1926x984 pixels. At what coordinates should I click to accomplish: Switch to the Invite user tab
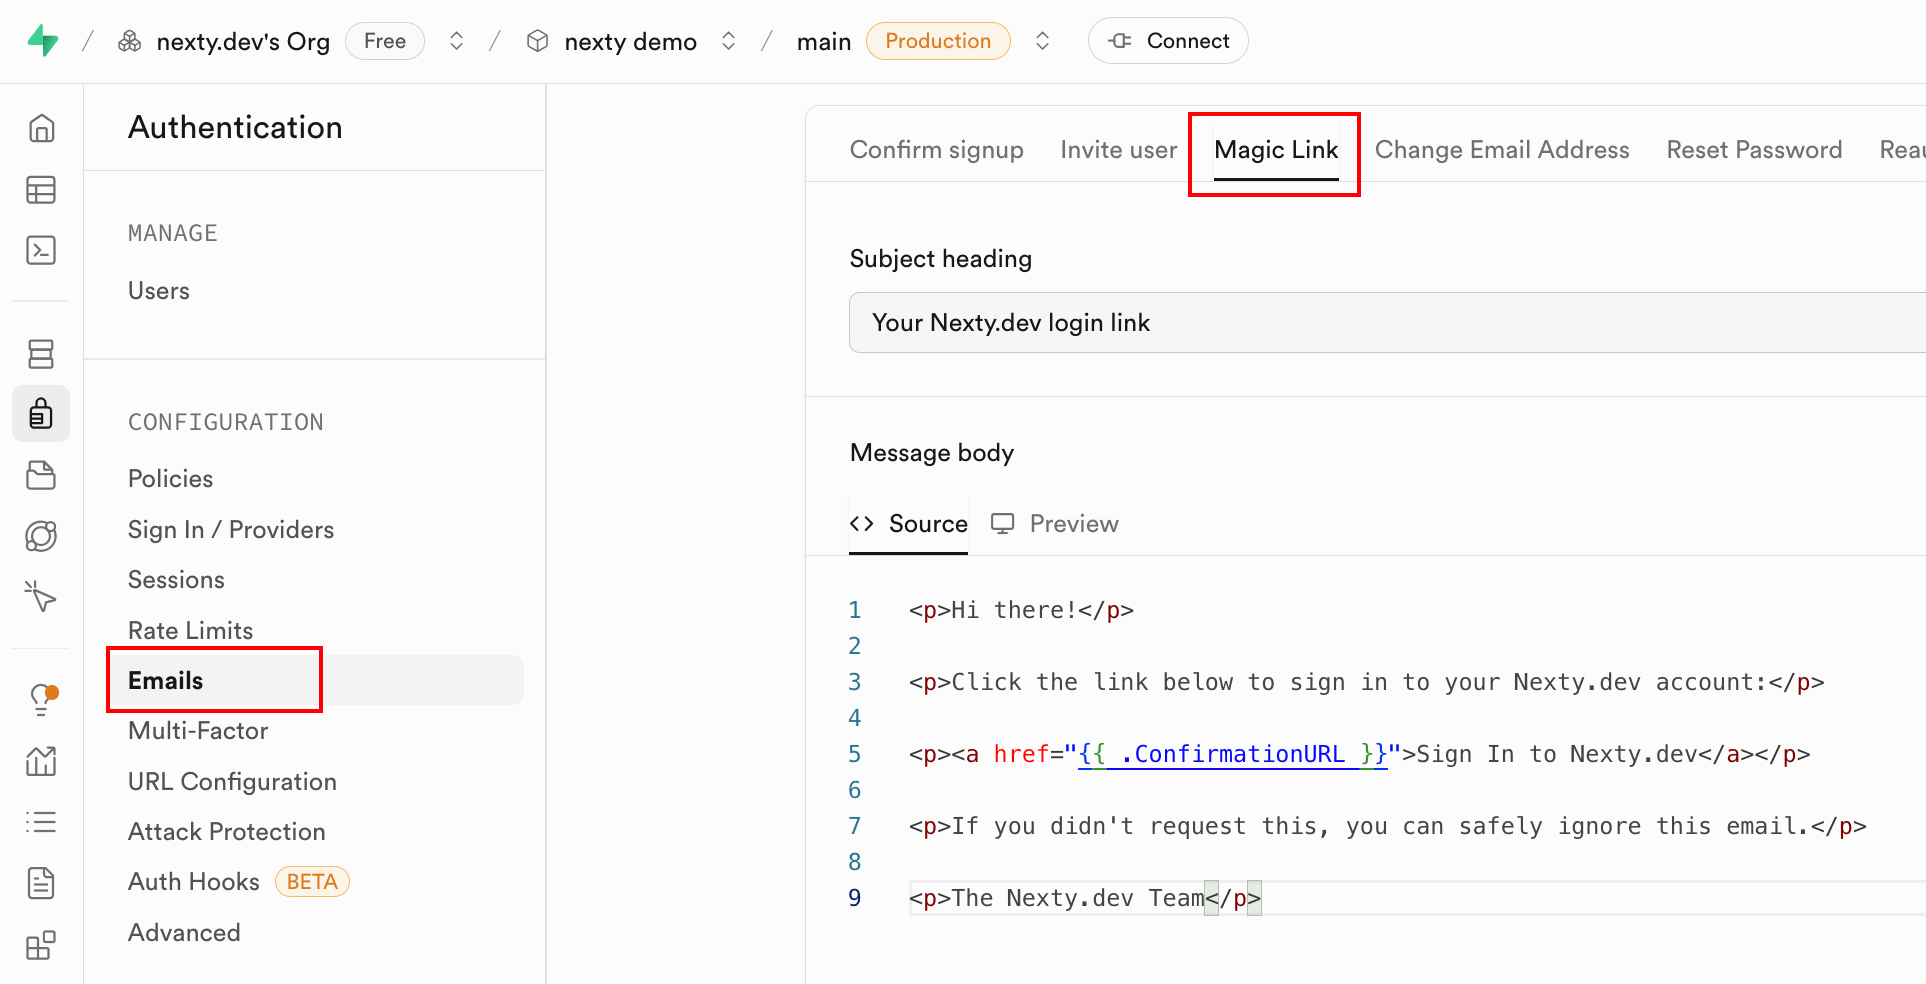1118,150
